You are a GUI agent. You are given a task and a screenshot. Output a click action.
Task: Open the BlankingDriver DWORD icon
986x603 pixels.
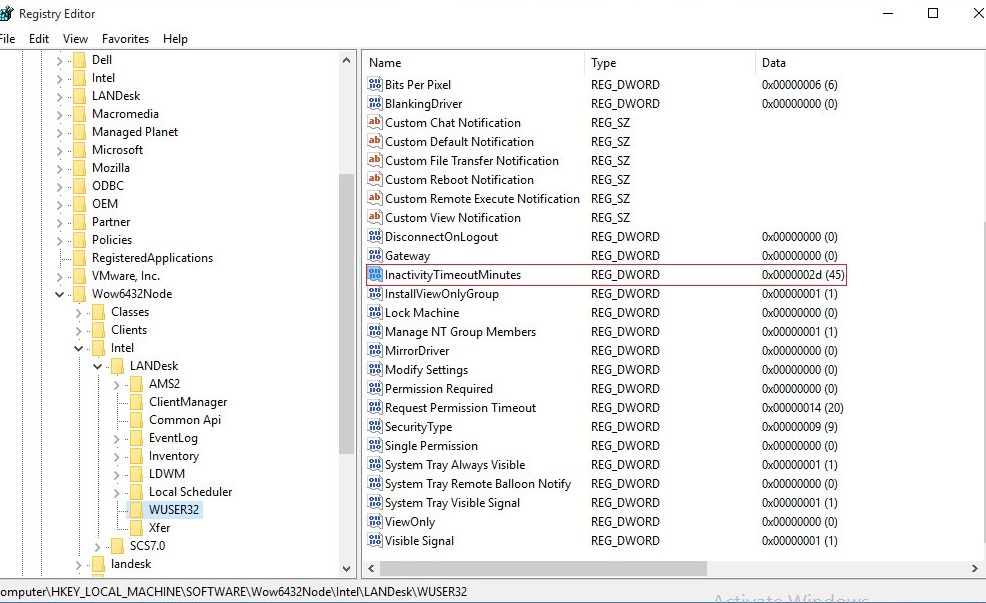(x=374, y=103)
